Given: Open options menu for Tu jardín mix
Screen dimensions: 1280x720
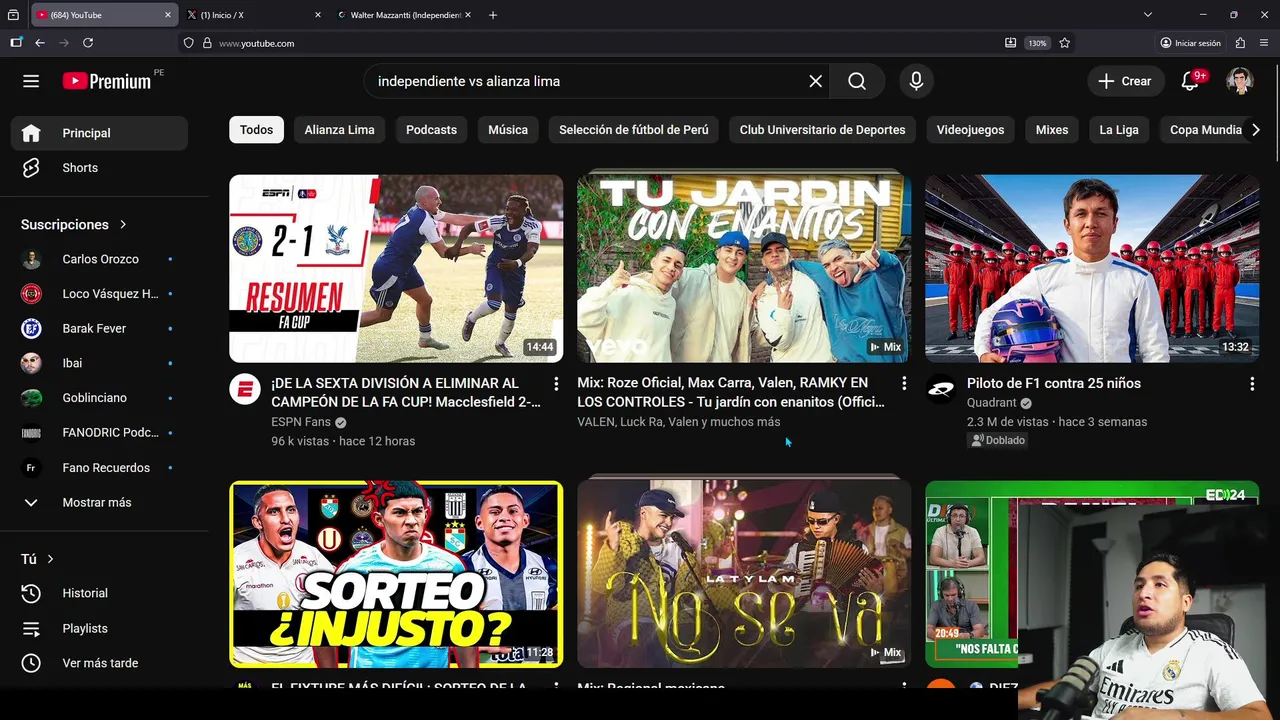Looking at the screenshot, I should [904, 384].
